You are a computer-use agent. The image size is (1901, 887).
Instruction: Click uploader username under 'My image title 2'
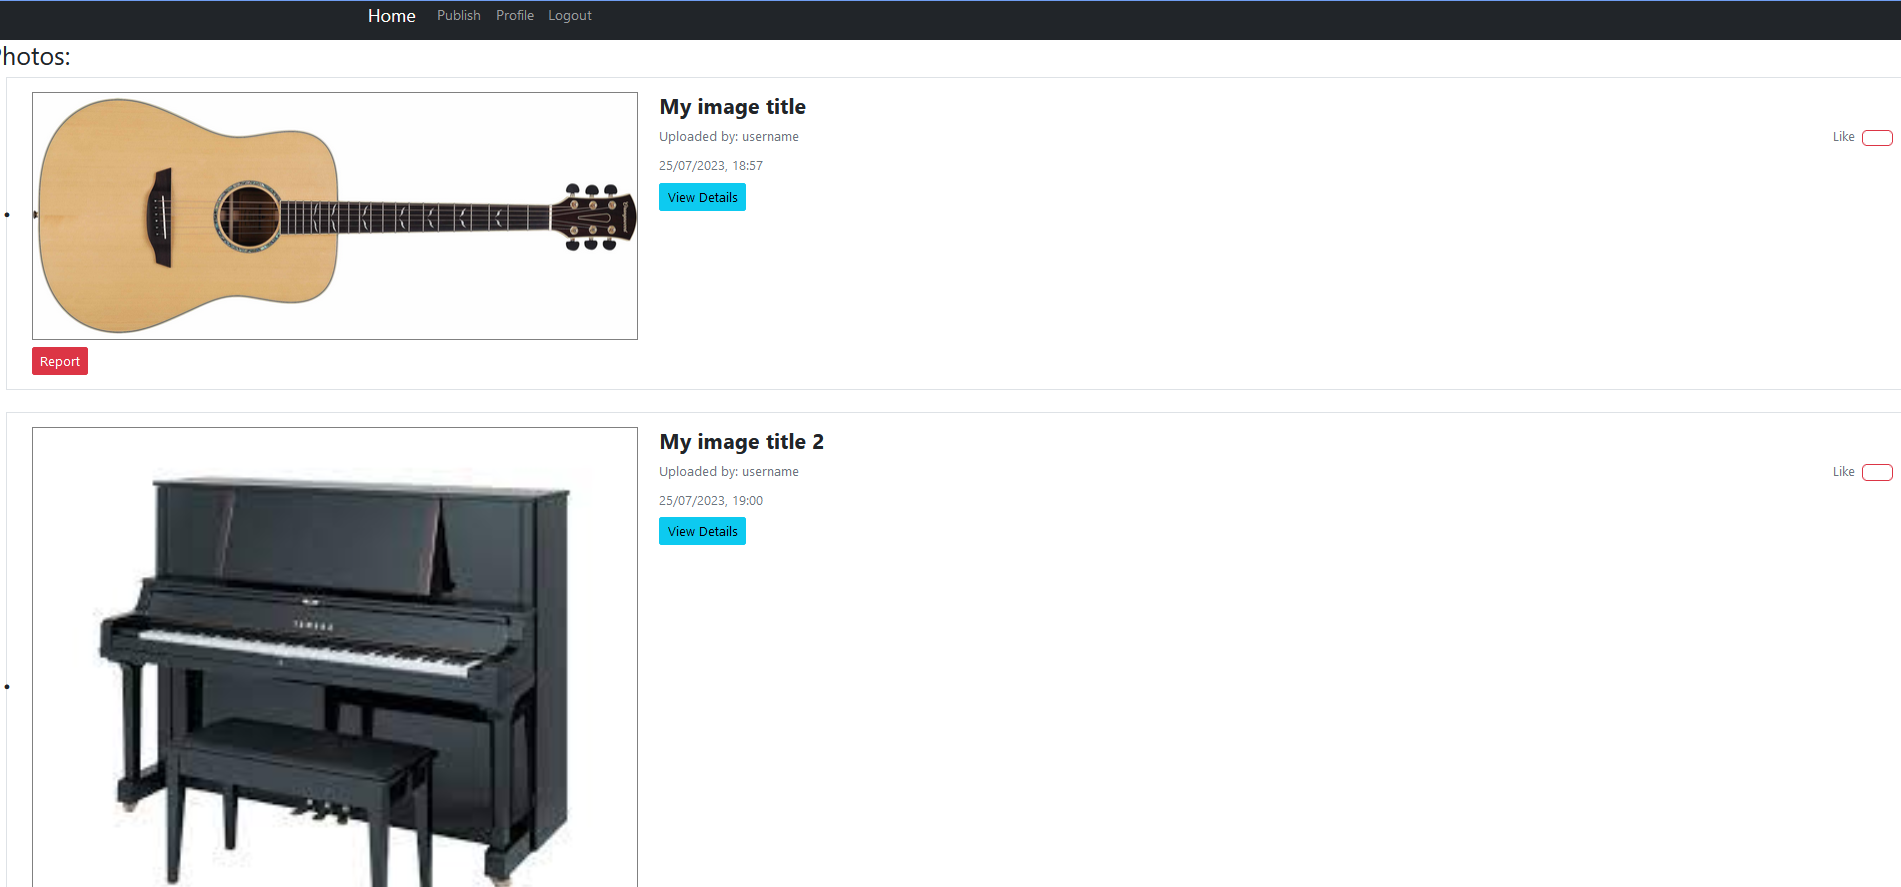coord(769,472)
